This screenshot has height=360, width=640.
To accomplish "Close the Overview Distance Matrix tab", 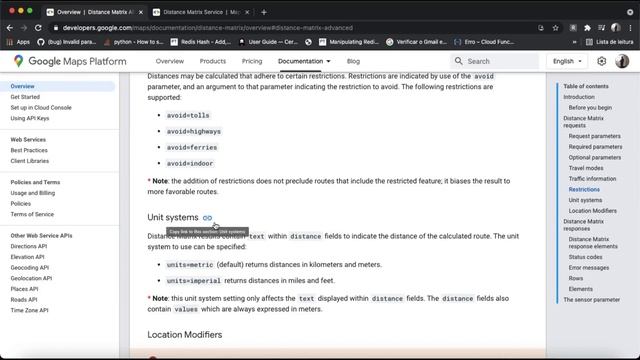I will pyautogui.click(x=141, y=12).
